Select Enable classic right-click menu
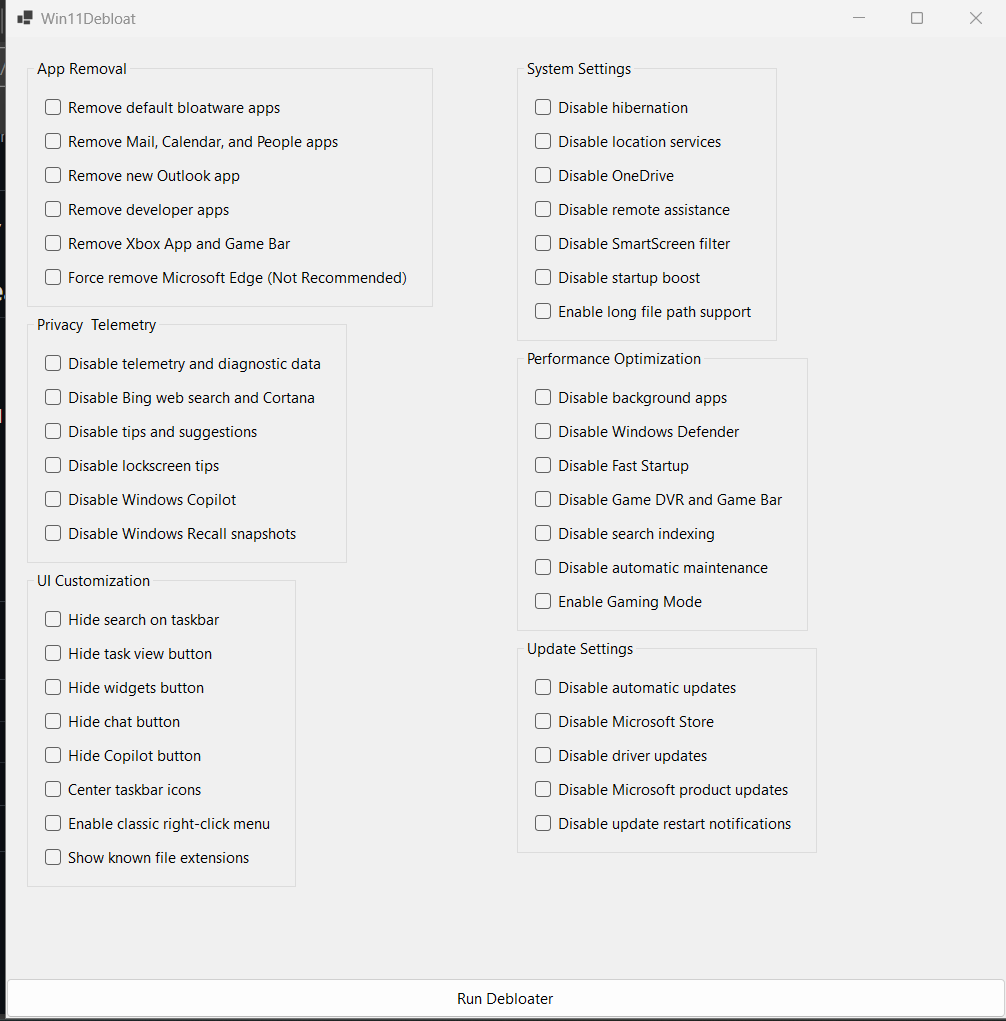This screenshot has height=1021, width=1006. 52,823
